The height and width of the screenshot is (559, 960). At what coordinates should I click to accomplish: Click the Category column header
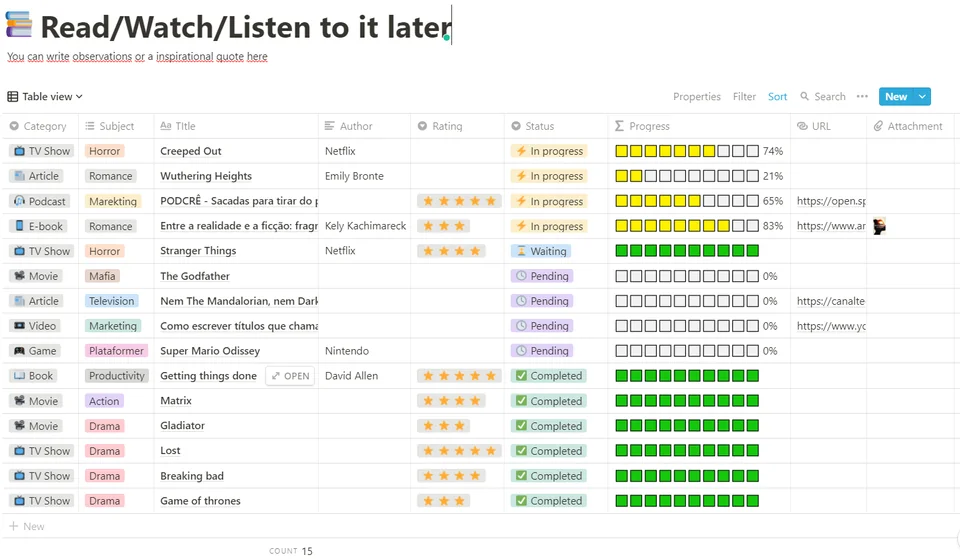point(38,126)
